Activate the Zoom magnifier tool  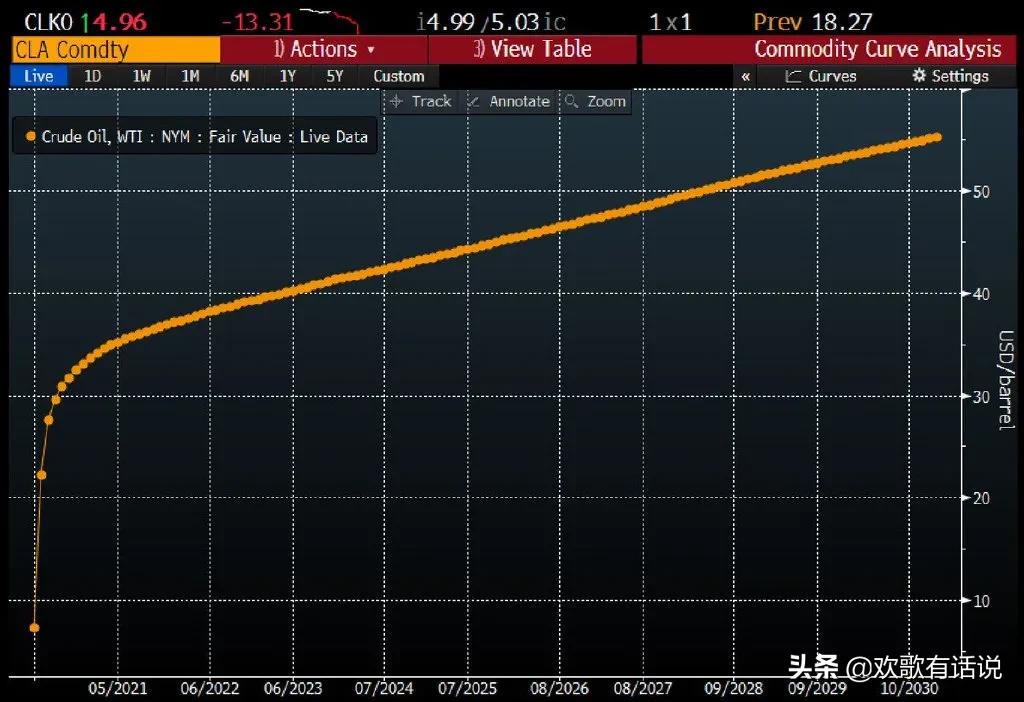point(595,101)
